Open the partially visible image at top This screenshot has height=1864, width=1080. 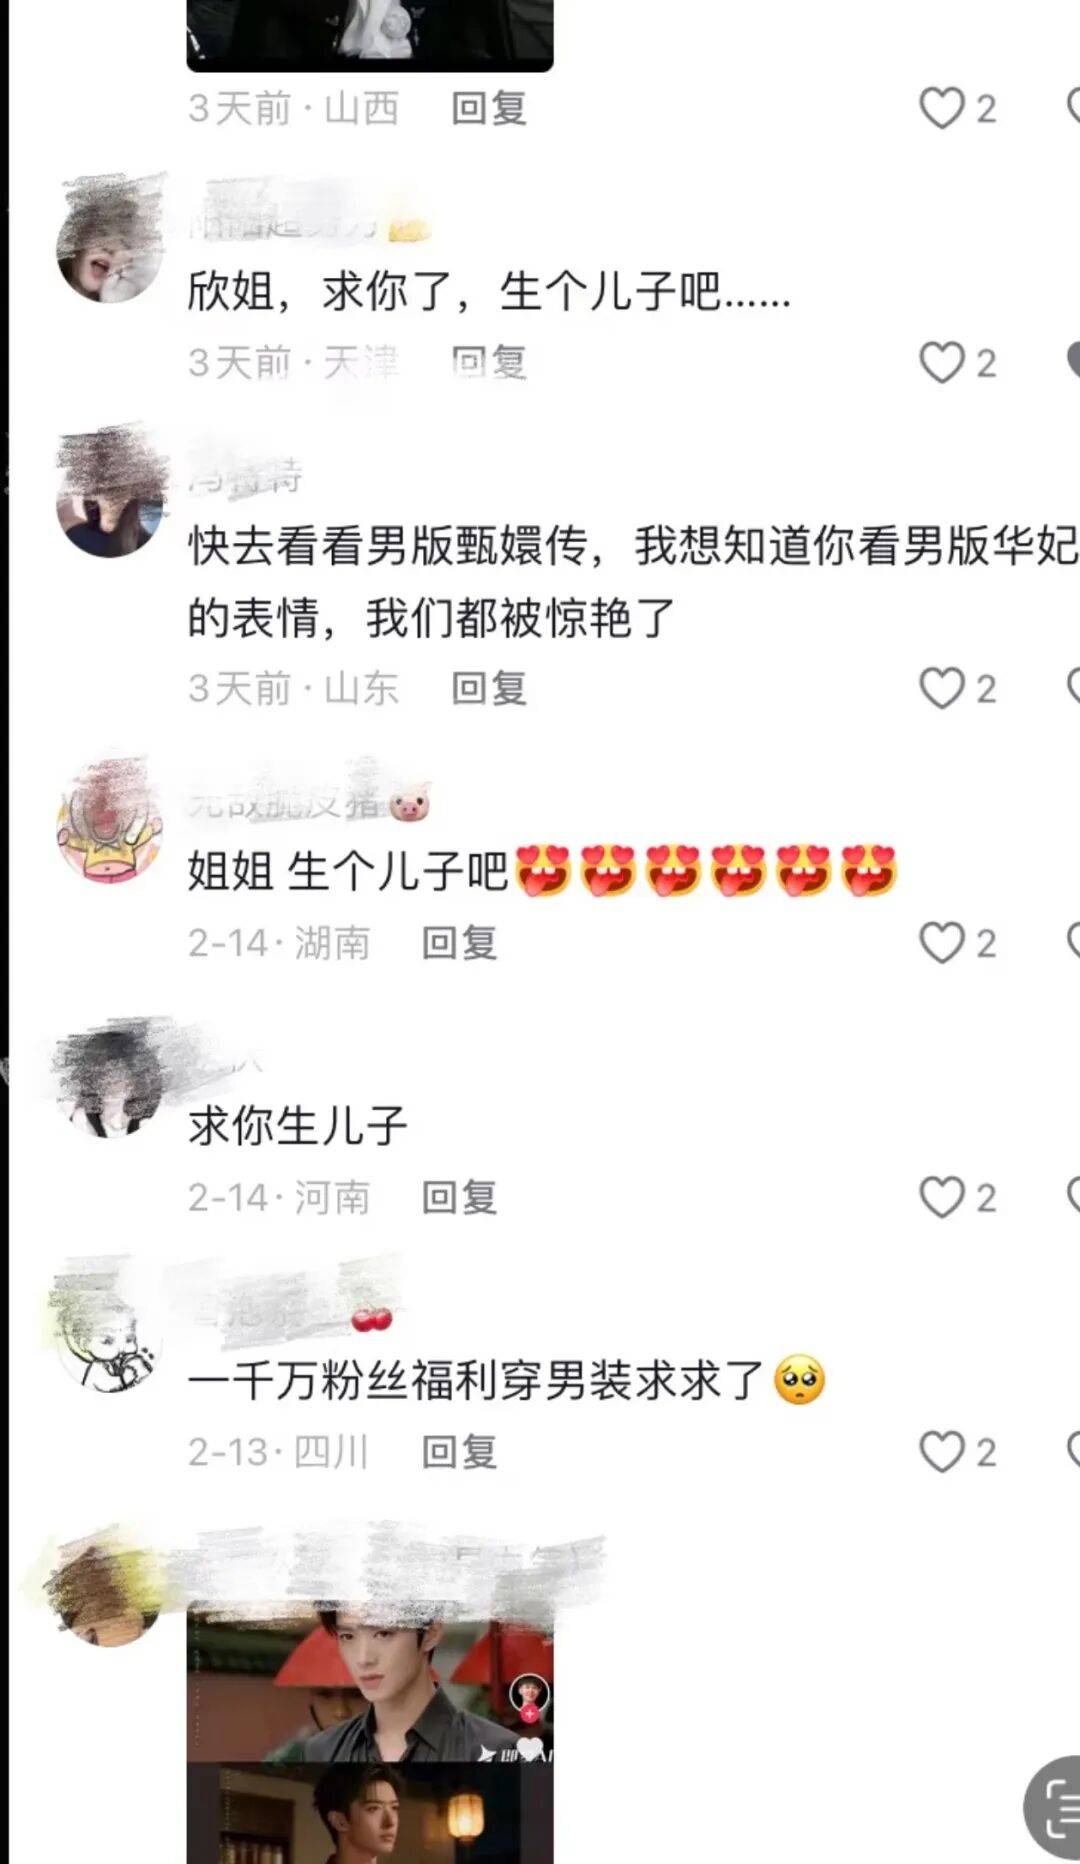point(370,35)
